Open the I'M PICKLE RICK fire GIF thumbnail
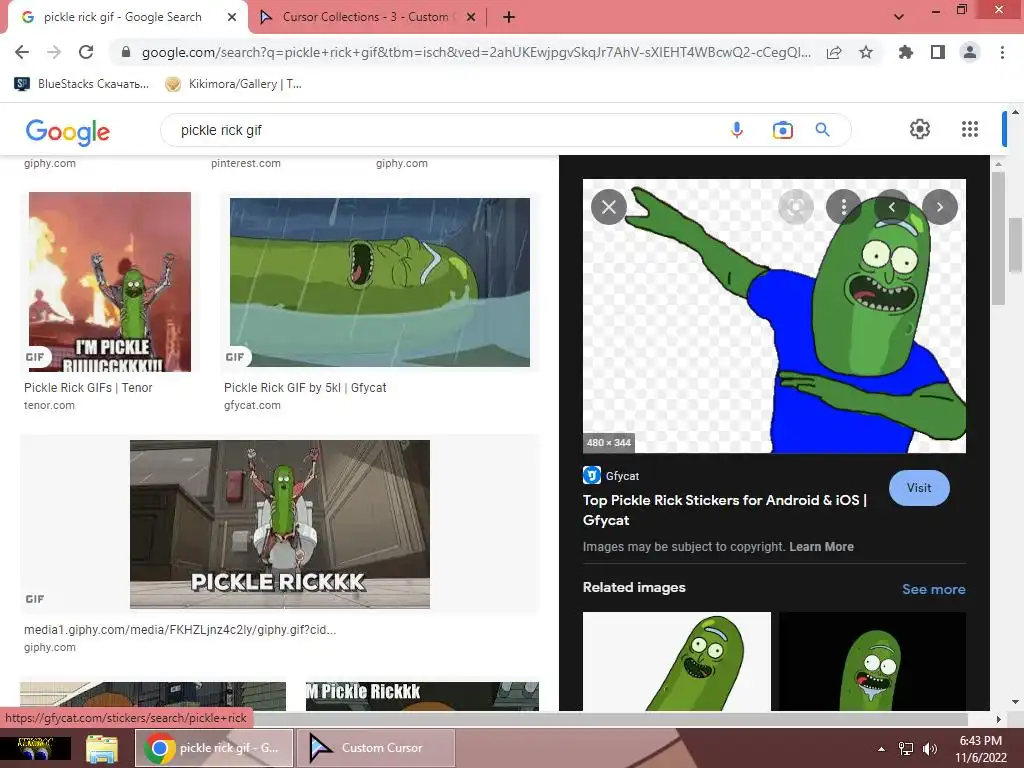Image resolution: width=1024 pixels, height=768 pixels. [110, 281]
